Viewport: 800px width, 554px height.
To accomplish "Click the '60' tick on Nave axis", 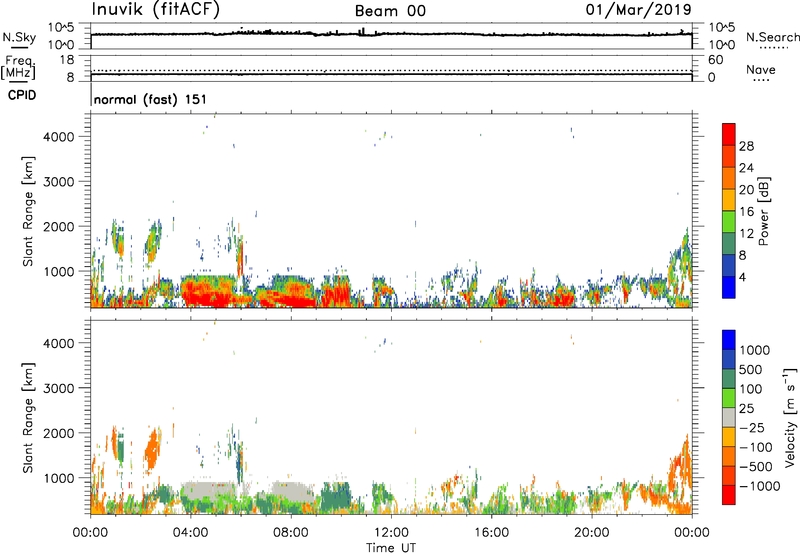I will [x=715, y=60].
